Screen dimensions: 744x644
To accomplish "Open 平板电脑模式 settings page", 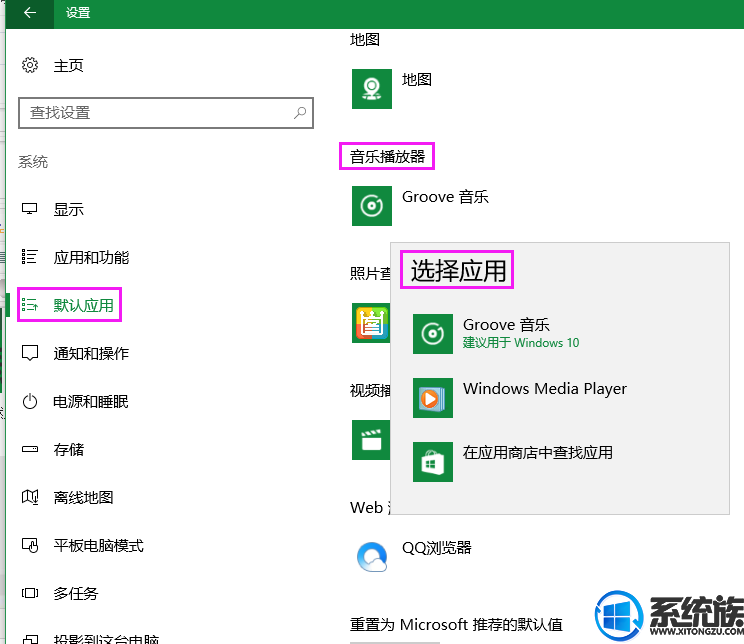I will 98,545.
